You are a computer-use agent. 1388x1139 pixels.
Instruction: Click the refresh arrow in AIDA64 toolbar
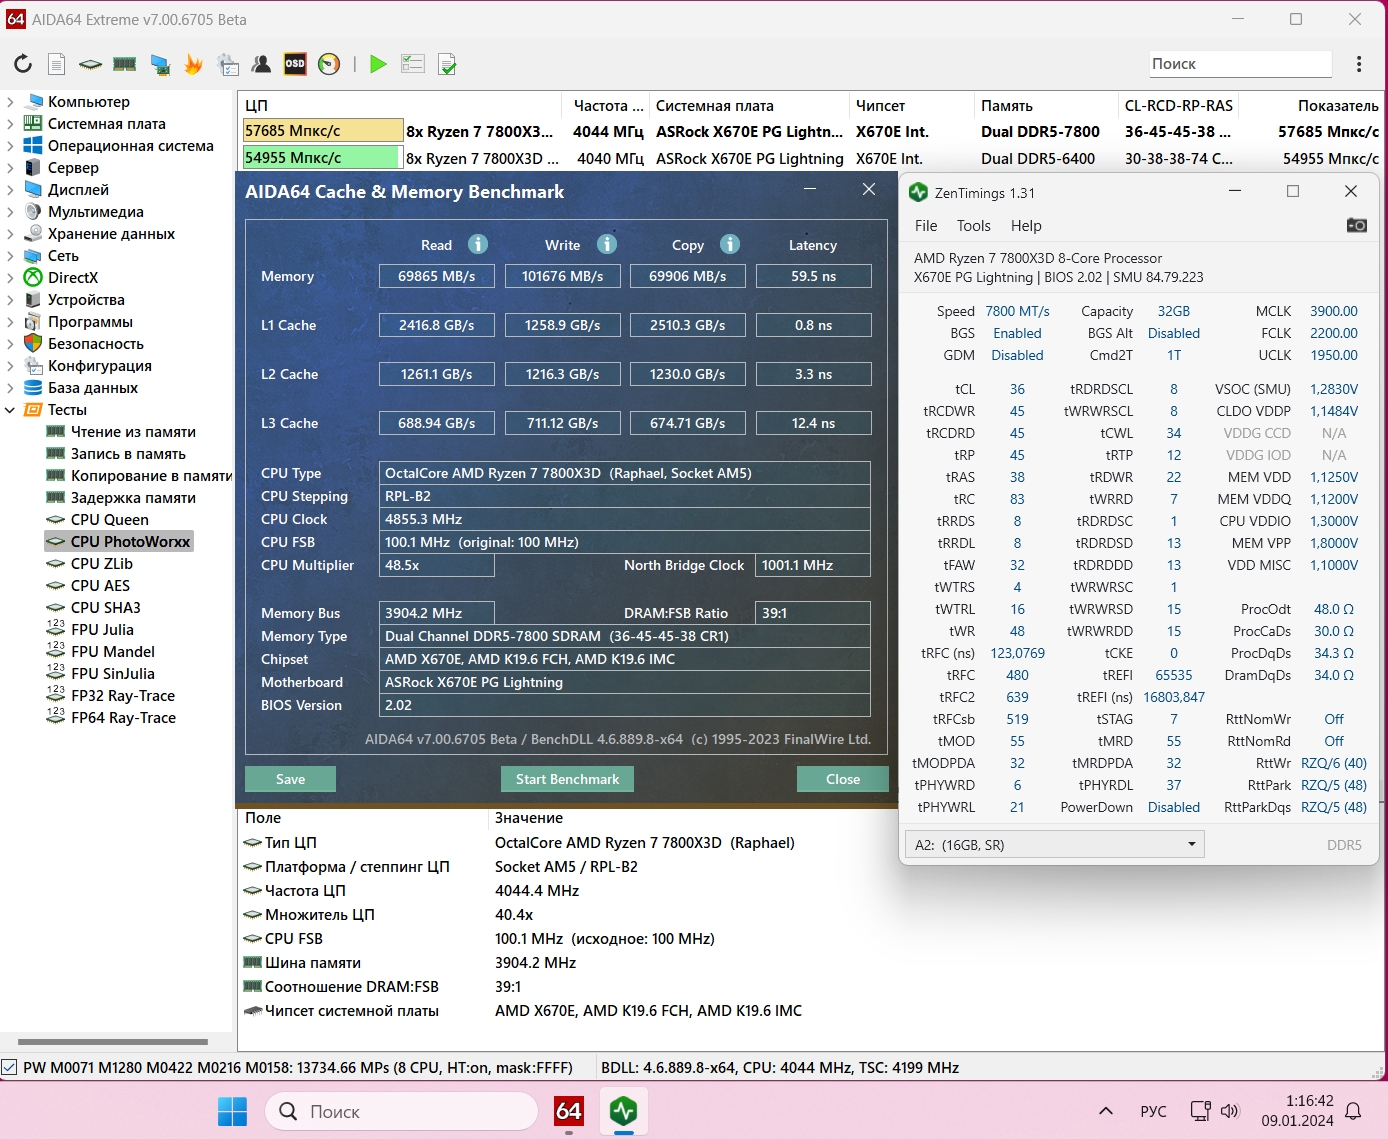(x=22, y=64)
